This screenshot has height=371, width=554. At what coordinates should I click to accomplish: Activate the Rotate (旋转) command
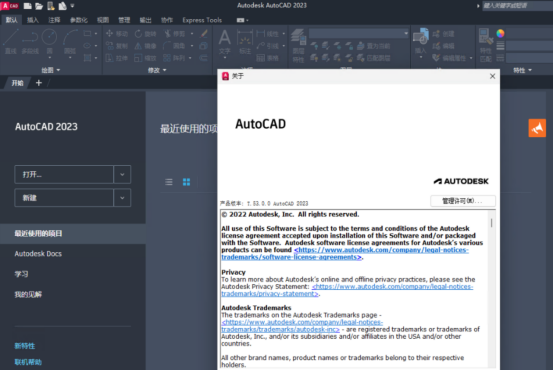pos(145,34)
